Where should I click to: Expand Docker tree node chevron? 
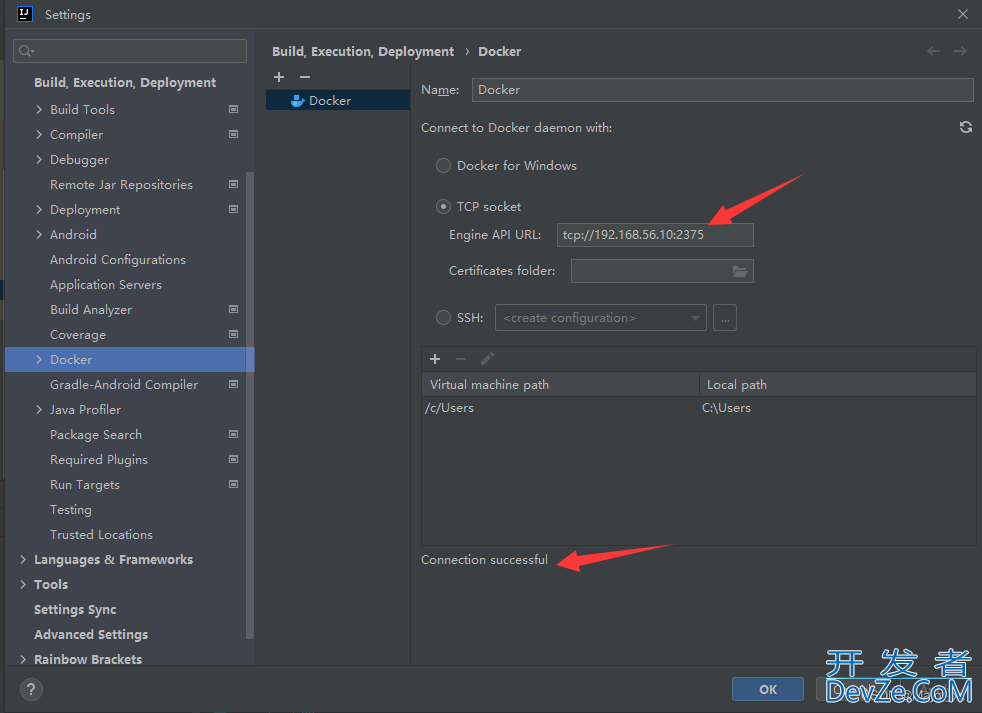coord(39,359)
